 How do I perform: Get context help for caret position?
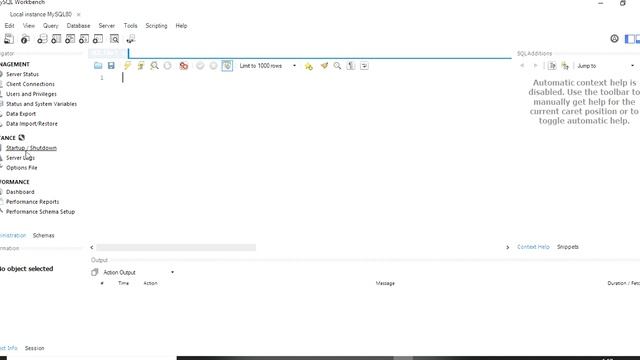[565, 66]
